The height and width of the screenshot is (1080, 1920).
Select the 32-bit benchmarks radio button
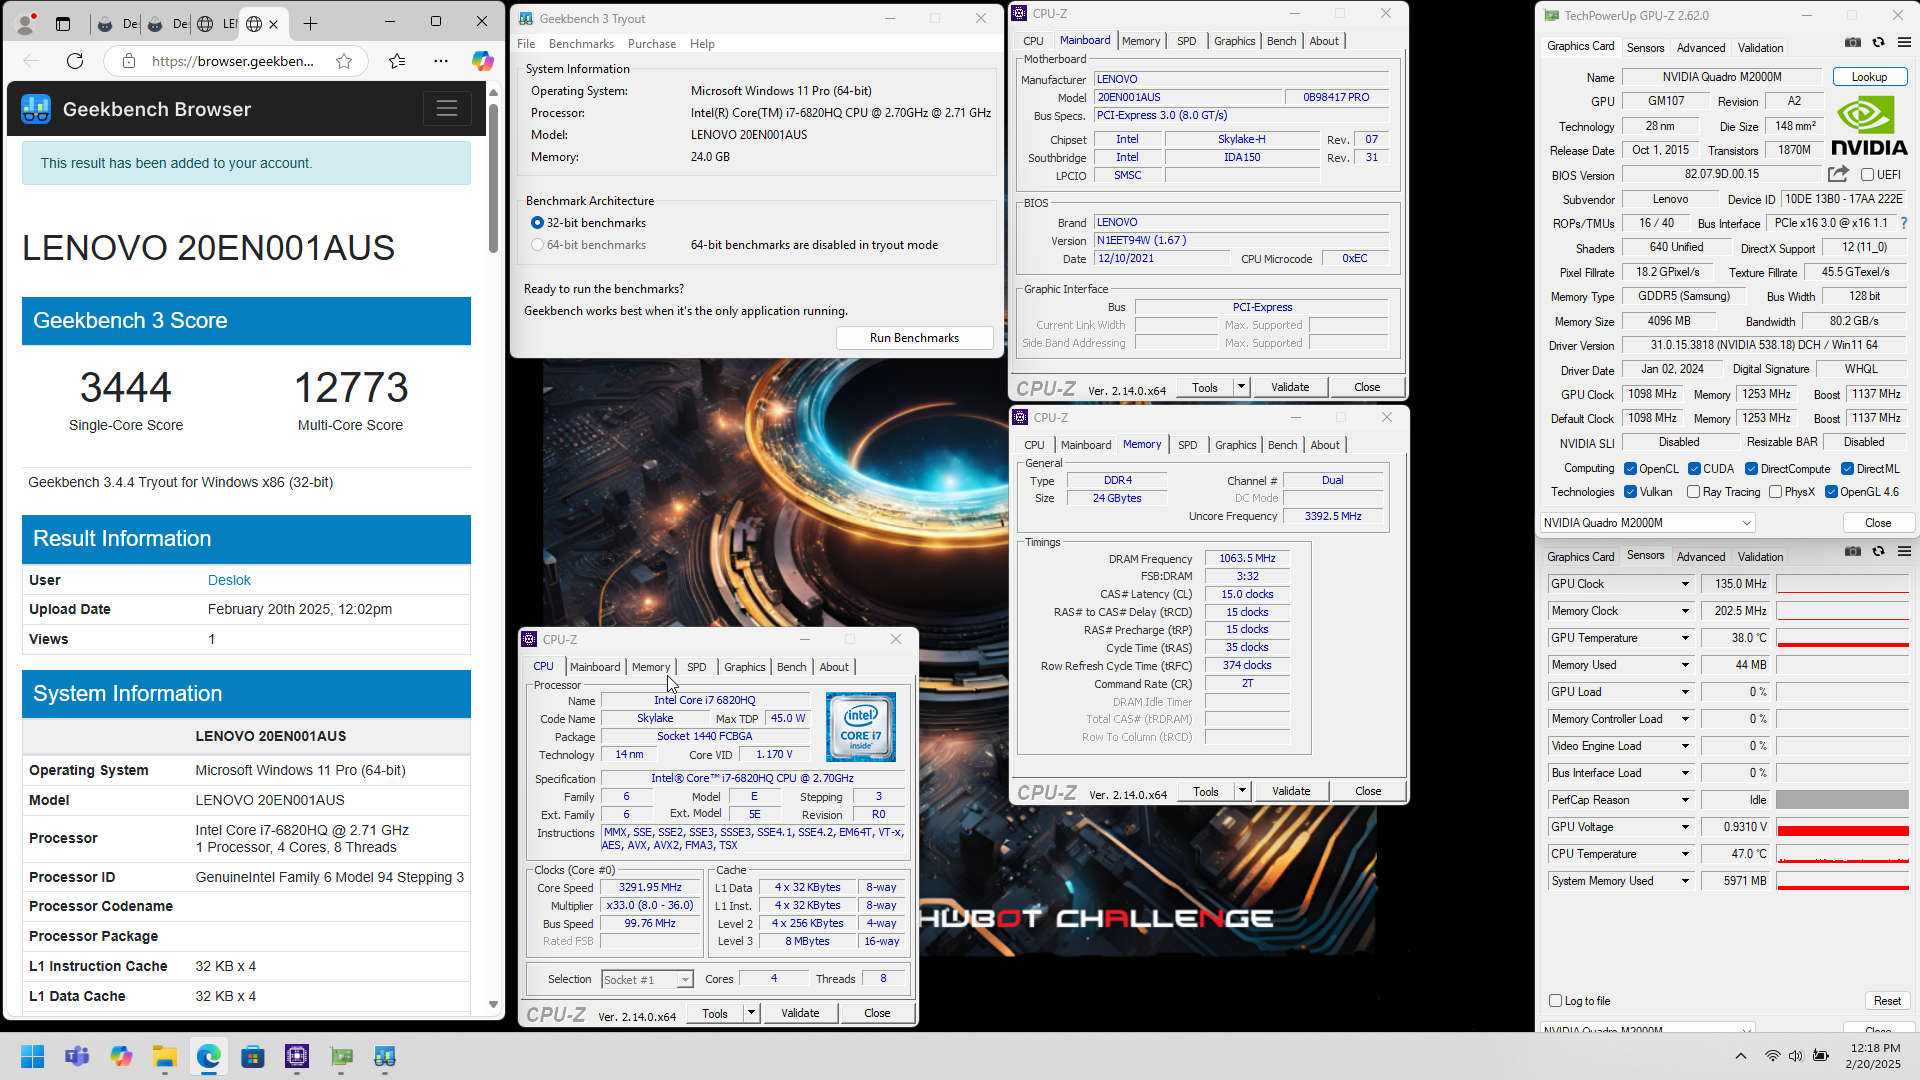[x=537, y=223]
